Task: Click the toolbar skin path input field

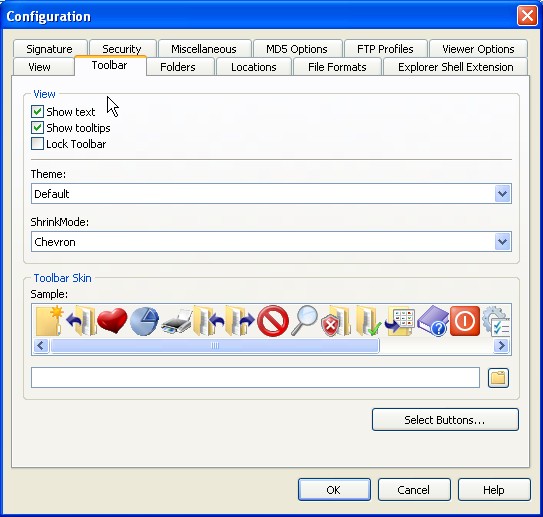Action: (255, 377)
